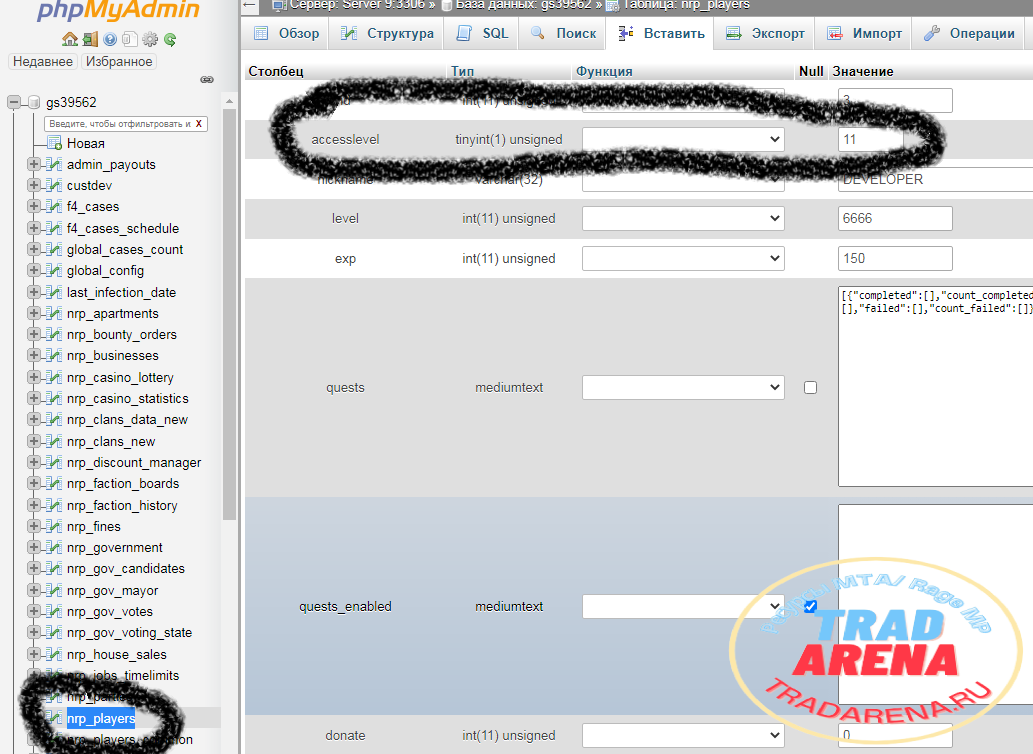Click the phpMyAdmin logo
Screen dimensions: 1033x754
(x=119, y=10)
